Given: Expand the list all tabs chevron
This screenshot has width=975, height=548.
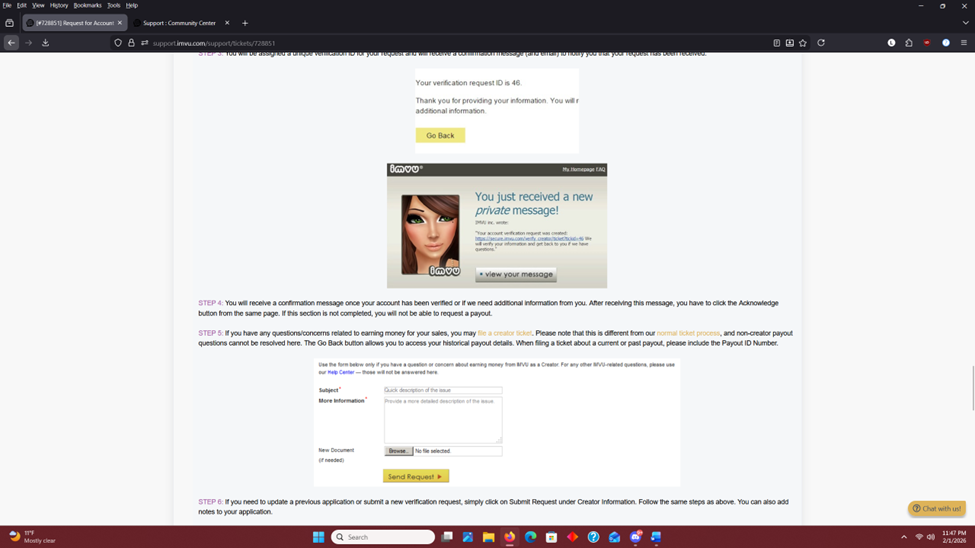Looking at the screenshot, I should [x=965, y=23].
